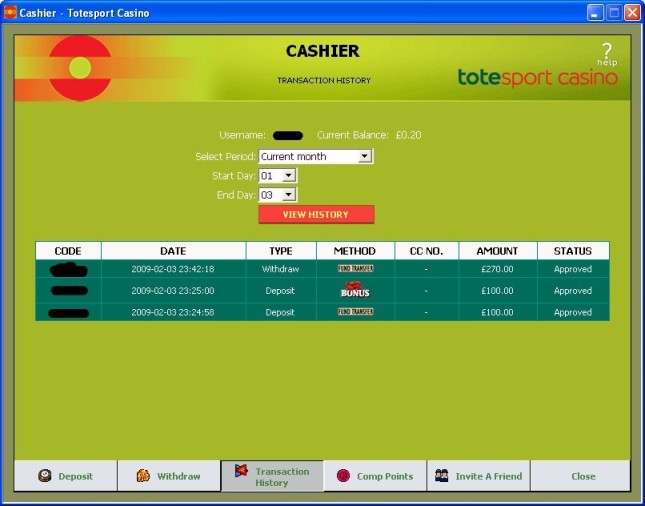
Task: Click the STATUS column header
Action: (573, 251)
